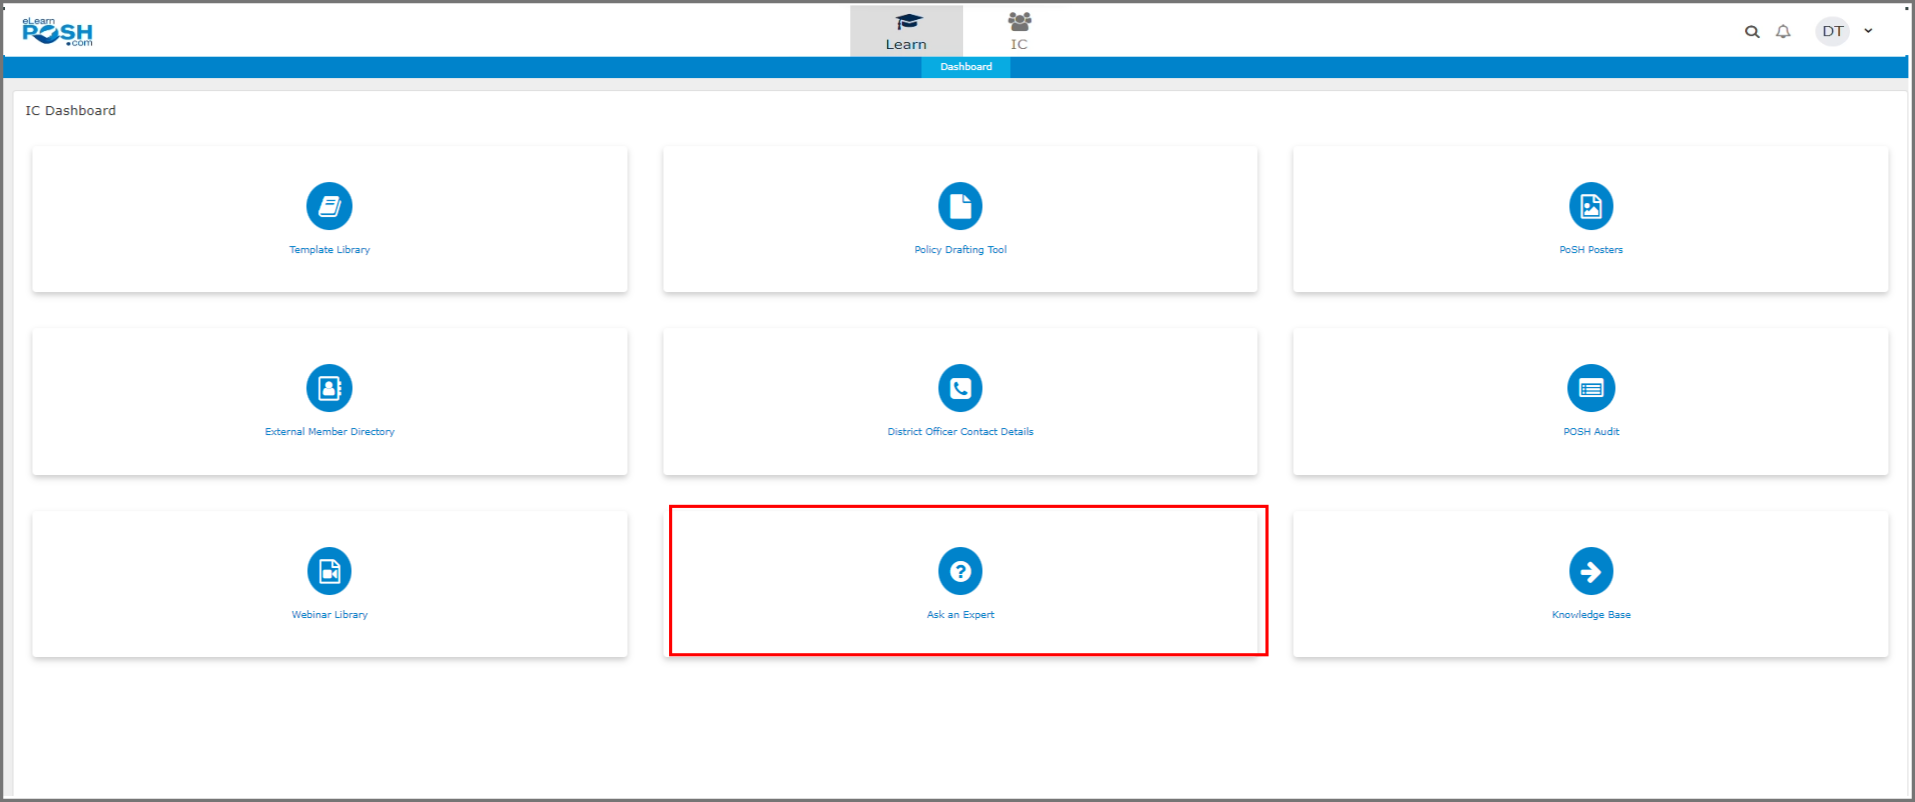Click the Policy Drafting Tool document icon

960,206
